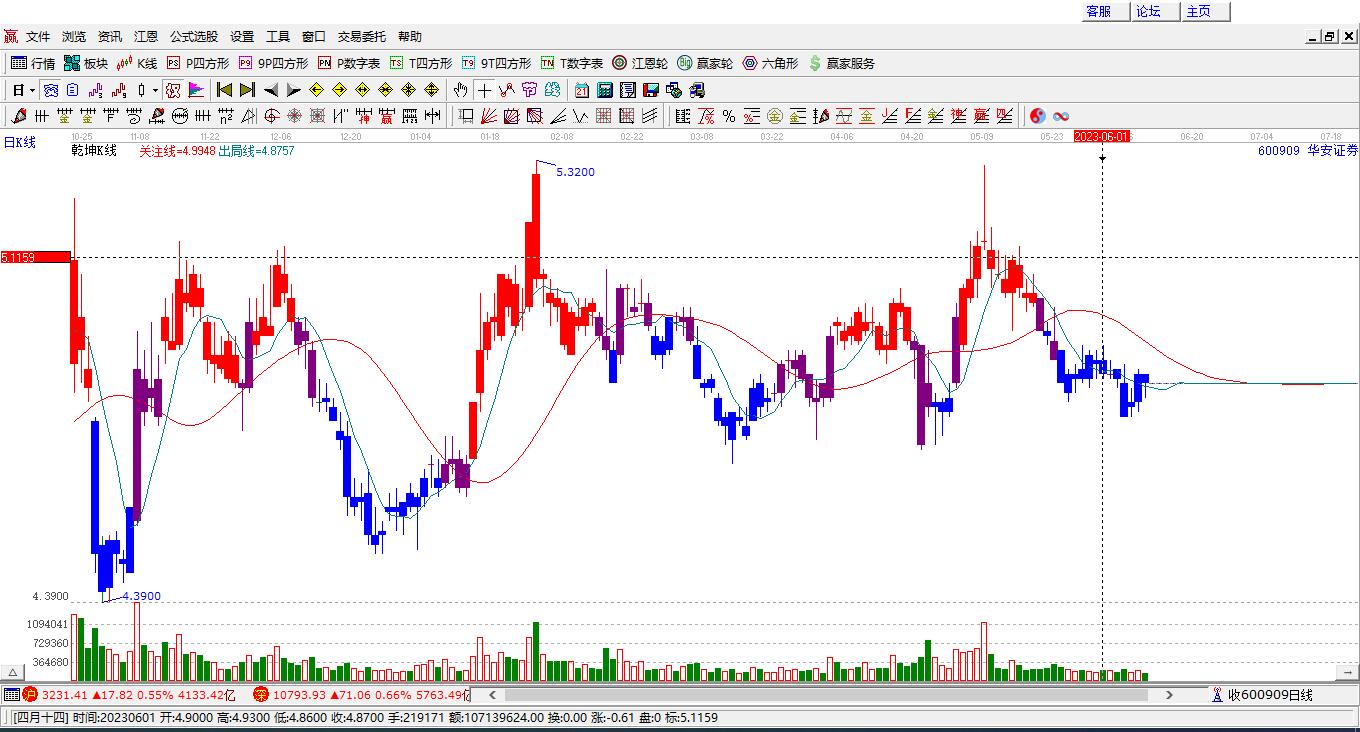This screenshot has width=1360, height=732.
Task: Select the hand pan tool
Action: pos(460,90)
